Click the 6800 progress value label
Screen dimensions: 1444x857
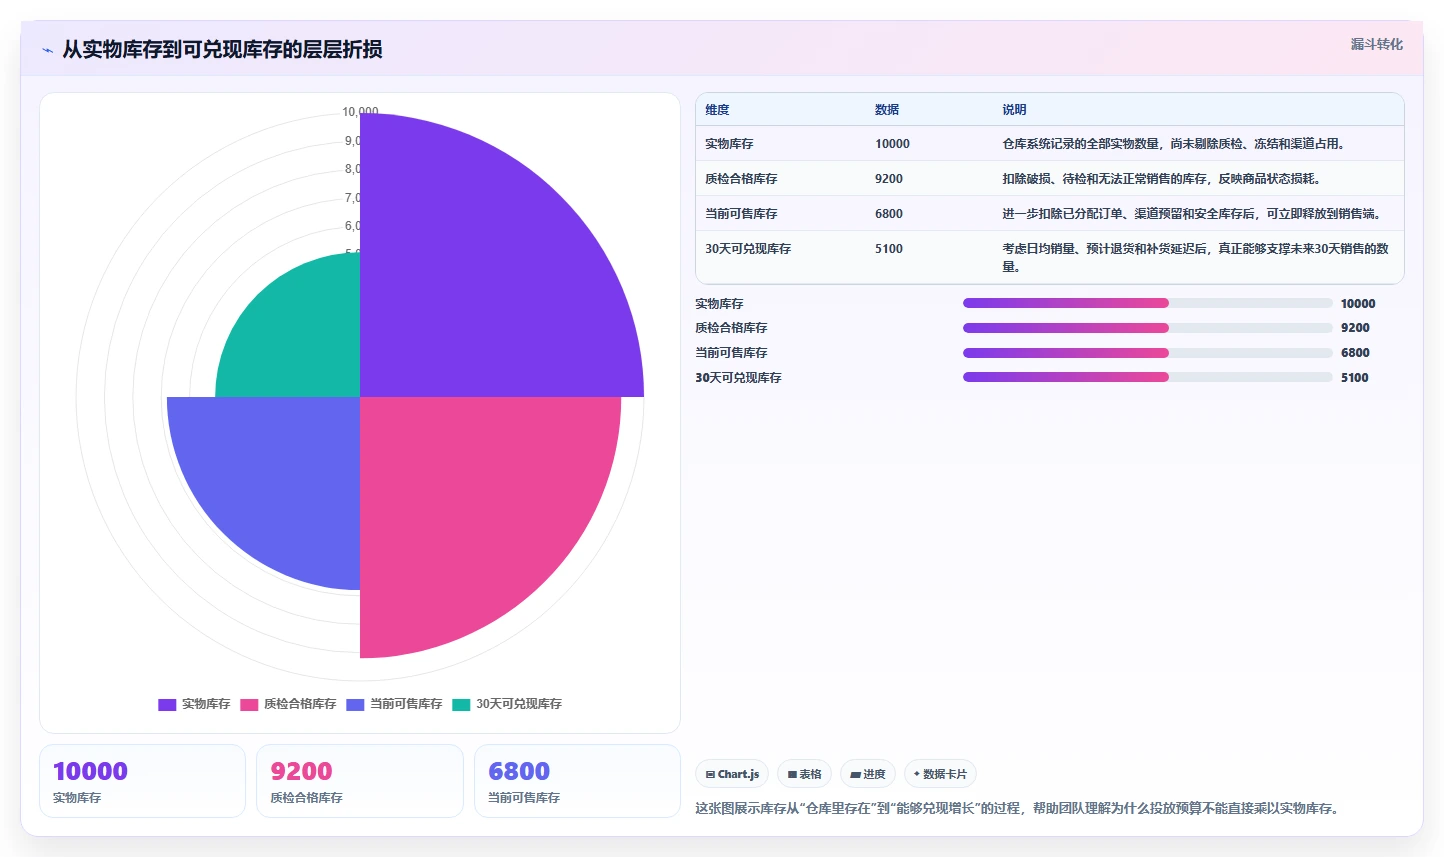[x=1355, y=353]
